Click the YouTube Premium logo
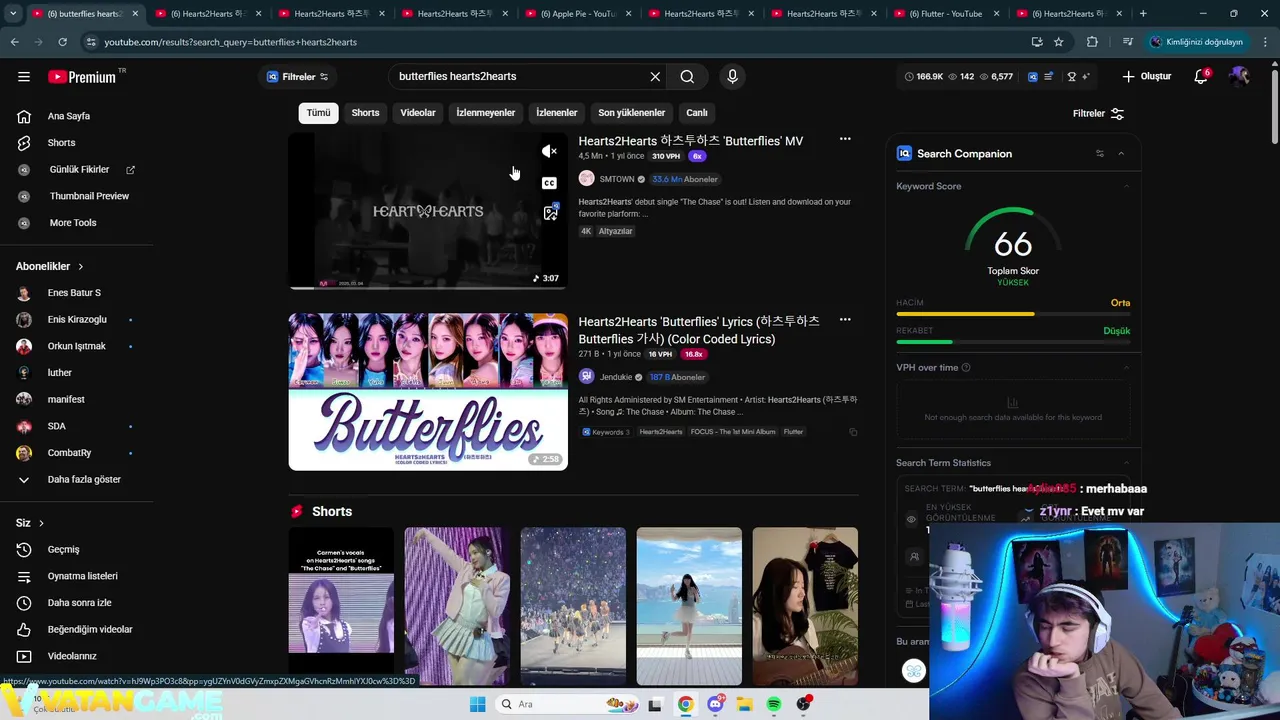1280x720 pixels. [82, 77]
